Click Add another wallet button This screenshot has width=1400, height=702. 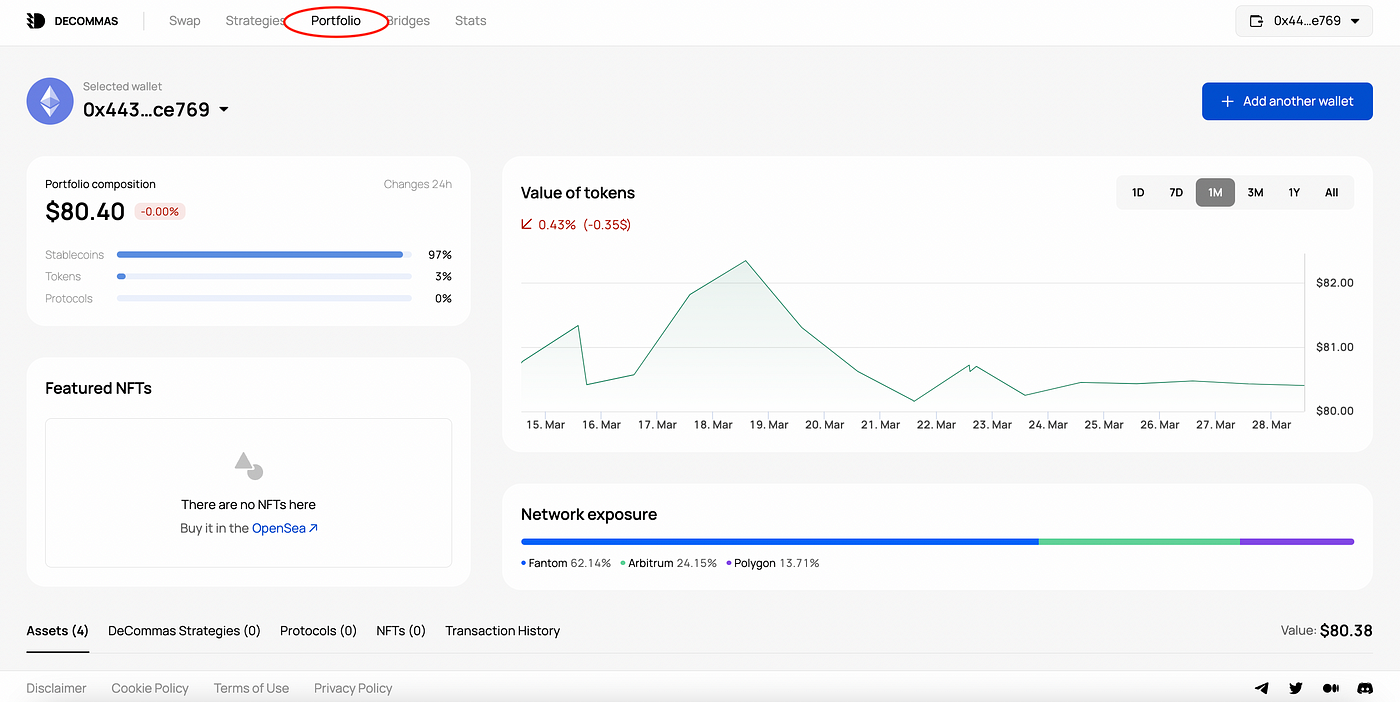click(x=1287, y=101)
